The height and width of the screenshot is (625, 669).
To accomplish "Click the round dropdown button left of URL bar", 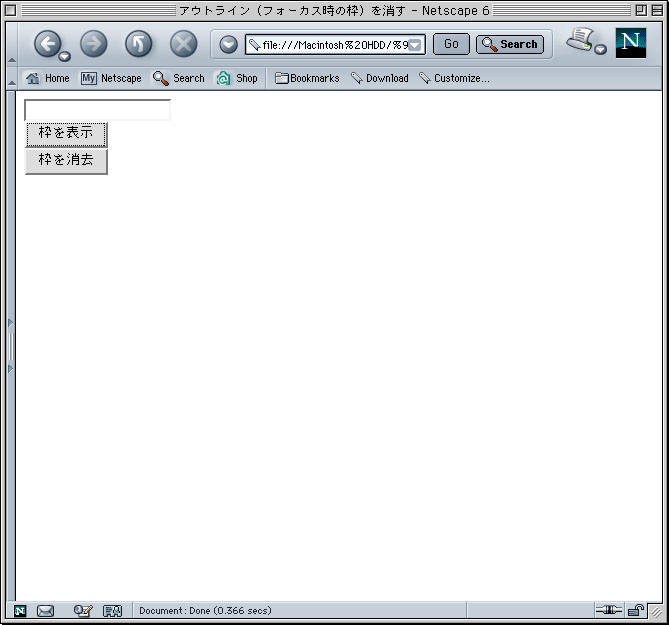I will point(229,44).
